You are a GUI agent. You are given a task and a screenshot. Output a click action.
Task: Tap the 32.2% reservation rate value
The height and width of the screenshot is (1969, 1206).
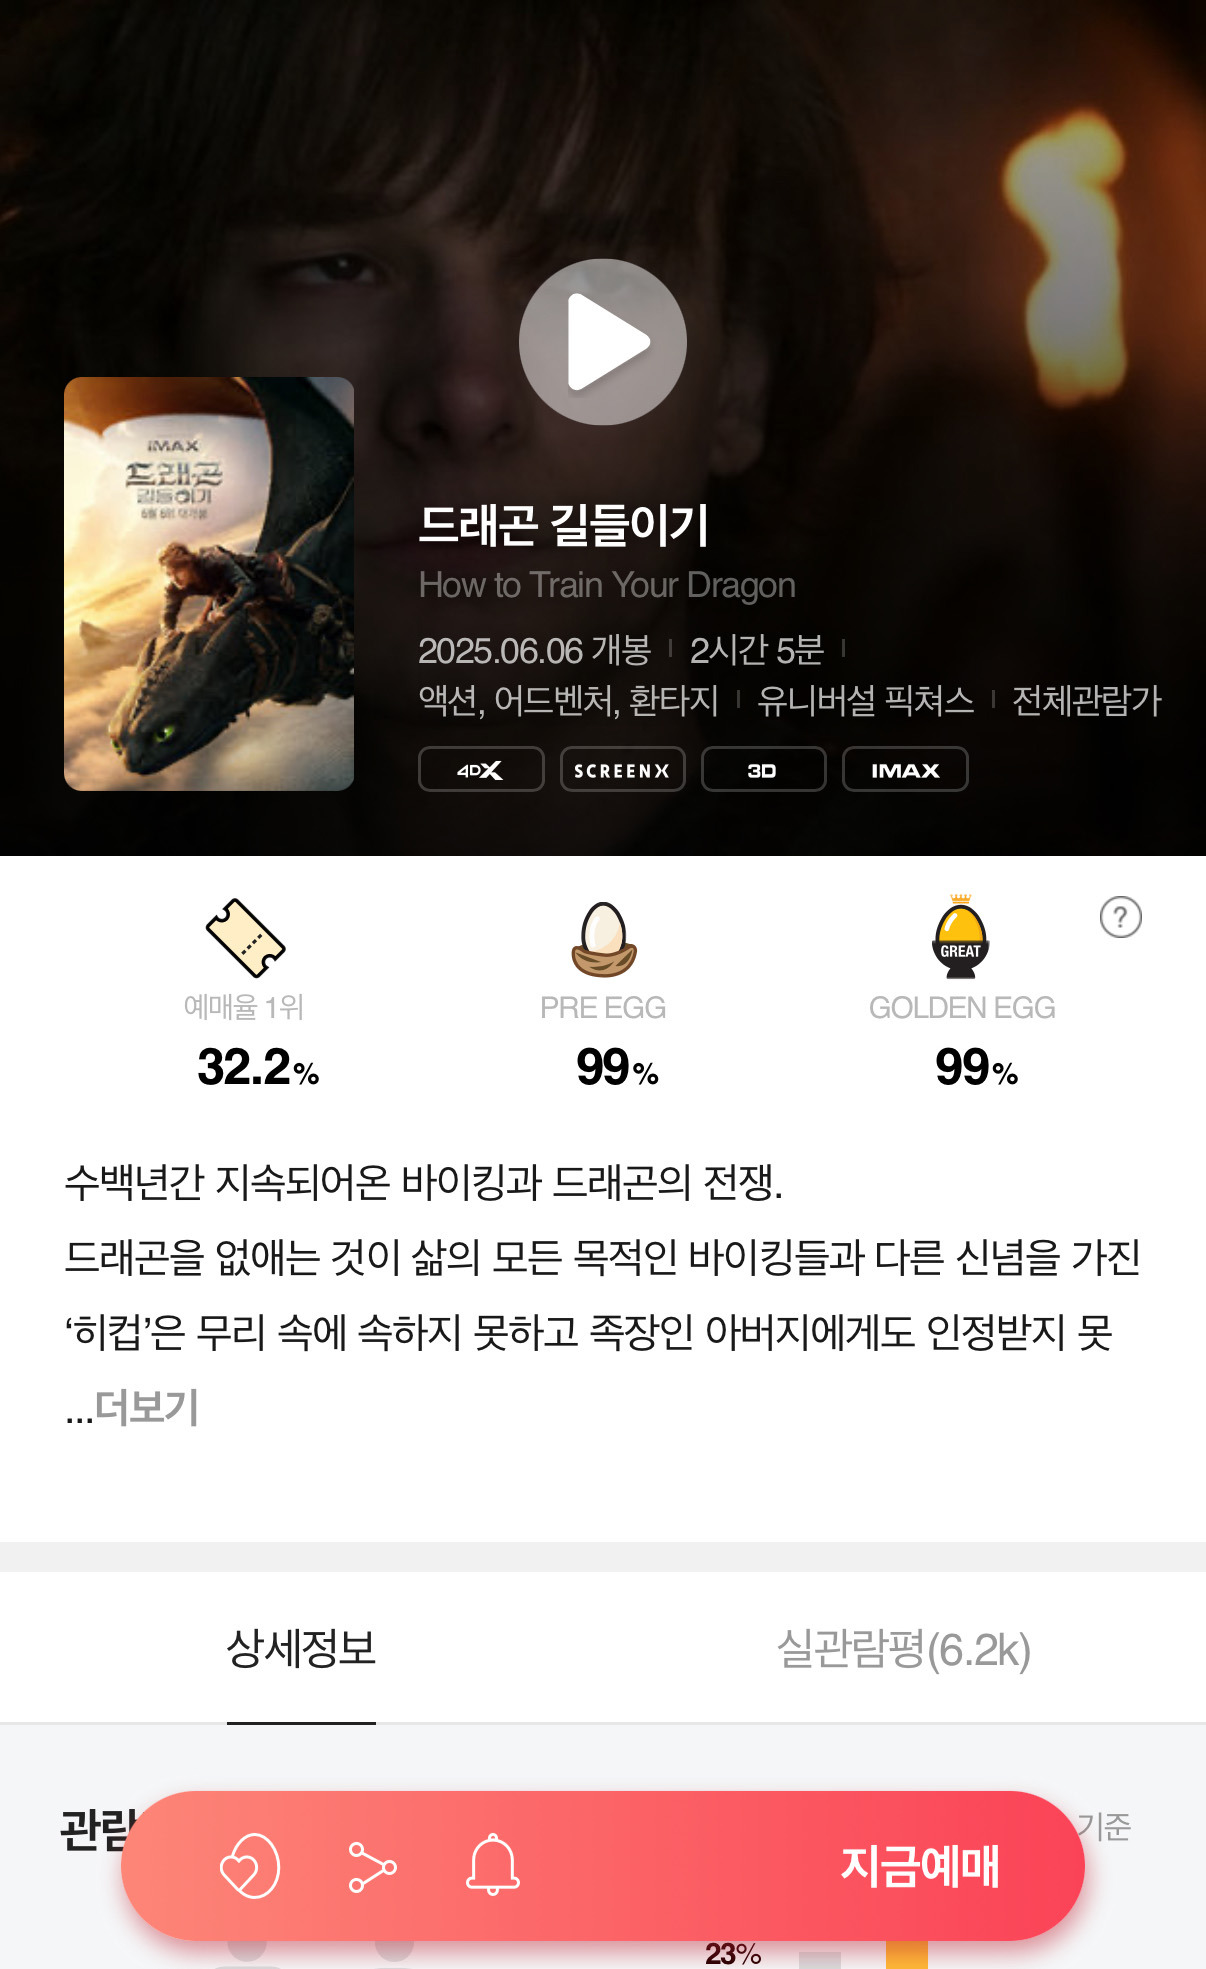(258, 1067)
